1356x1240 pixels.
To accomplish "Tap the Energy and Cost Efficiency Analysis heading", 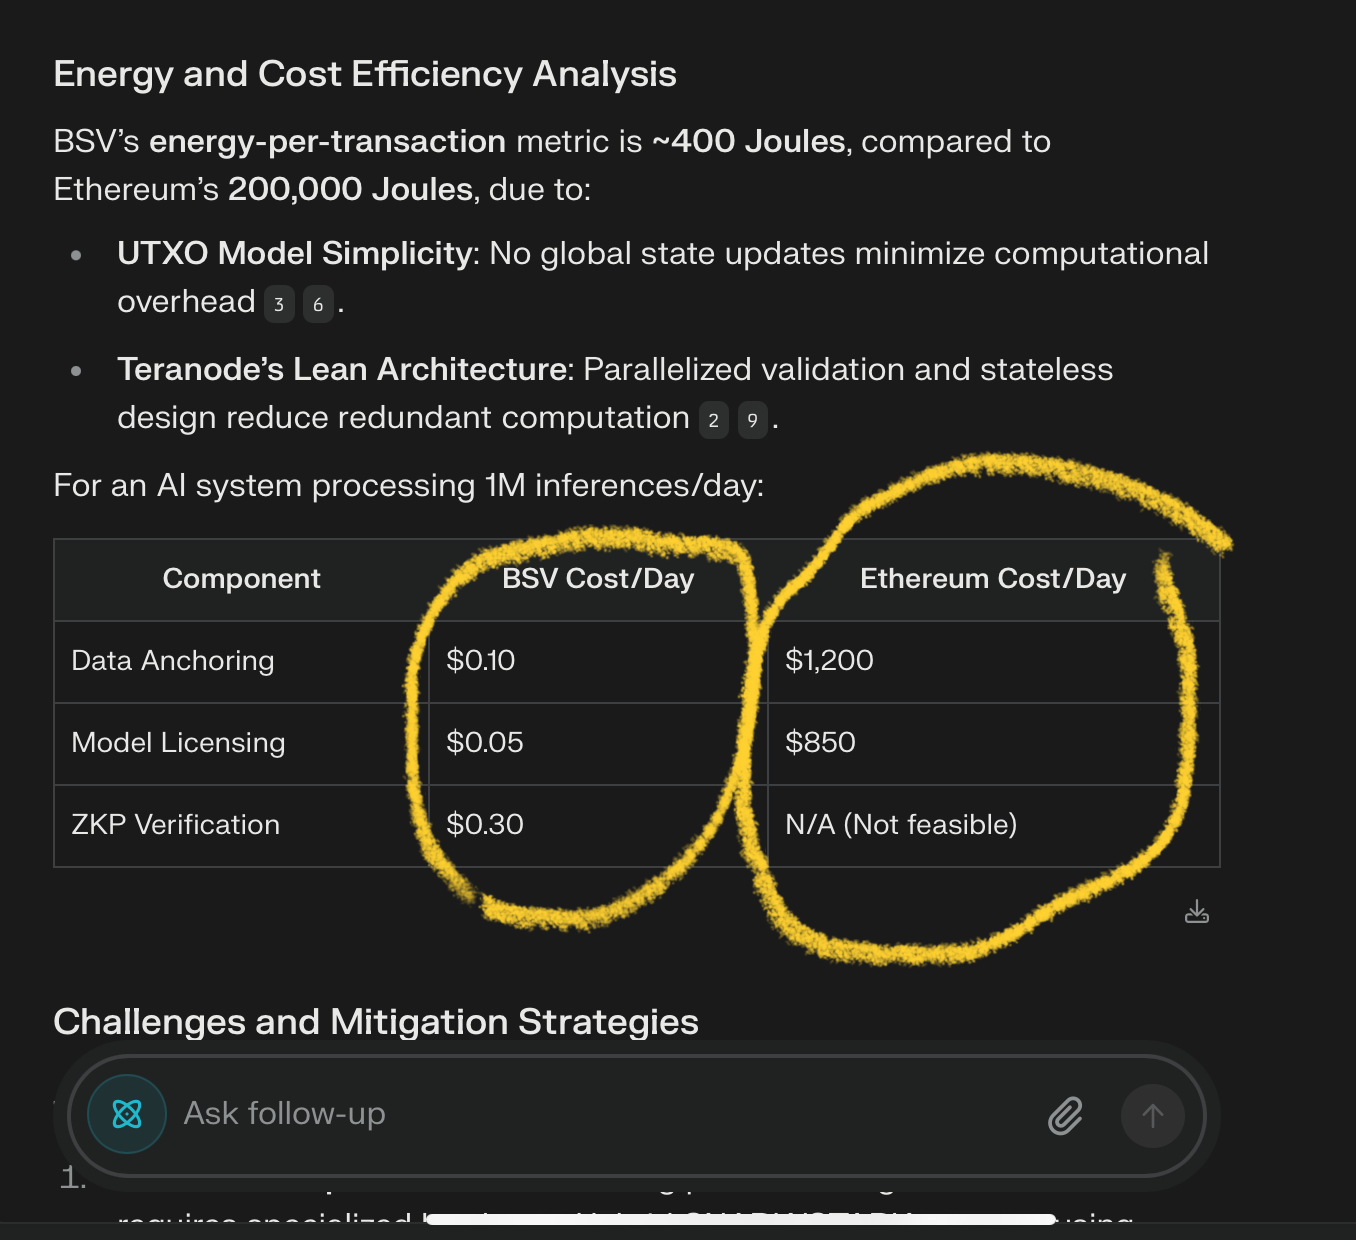I will (x=365, y=75).
